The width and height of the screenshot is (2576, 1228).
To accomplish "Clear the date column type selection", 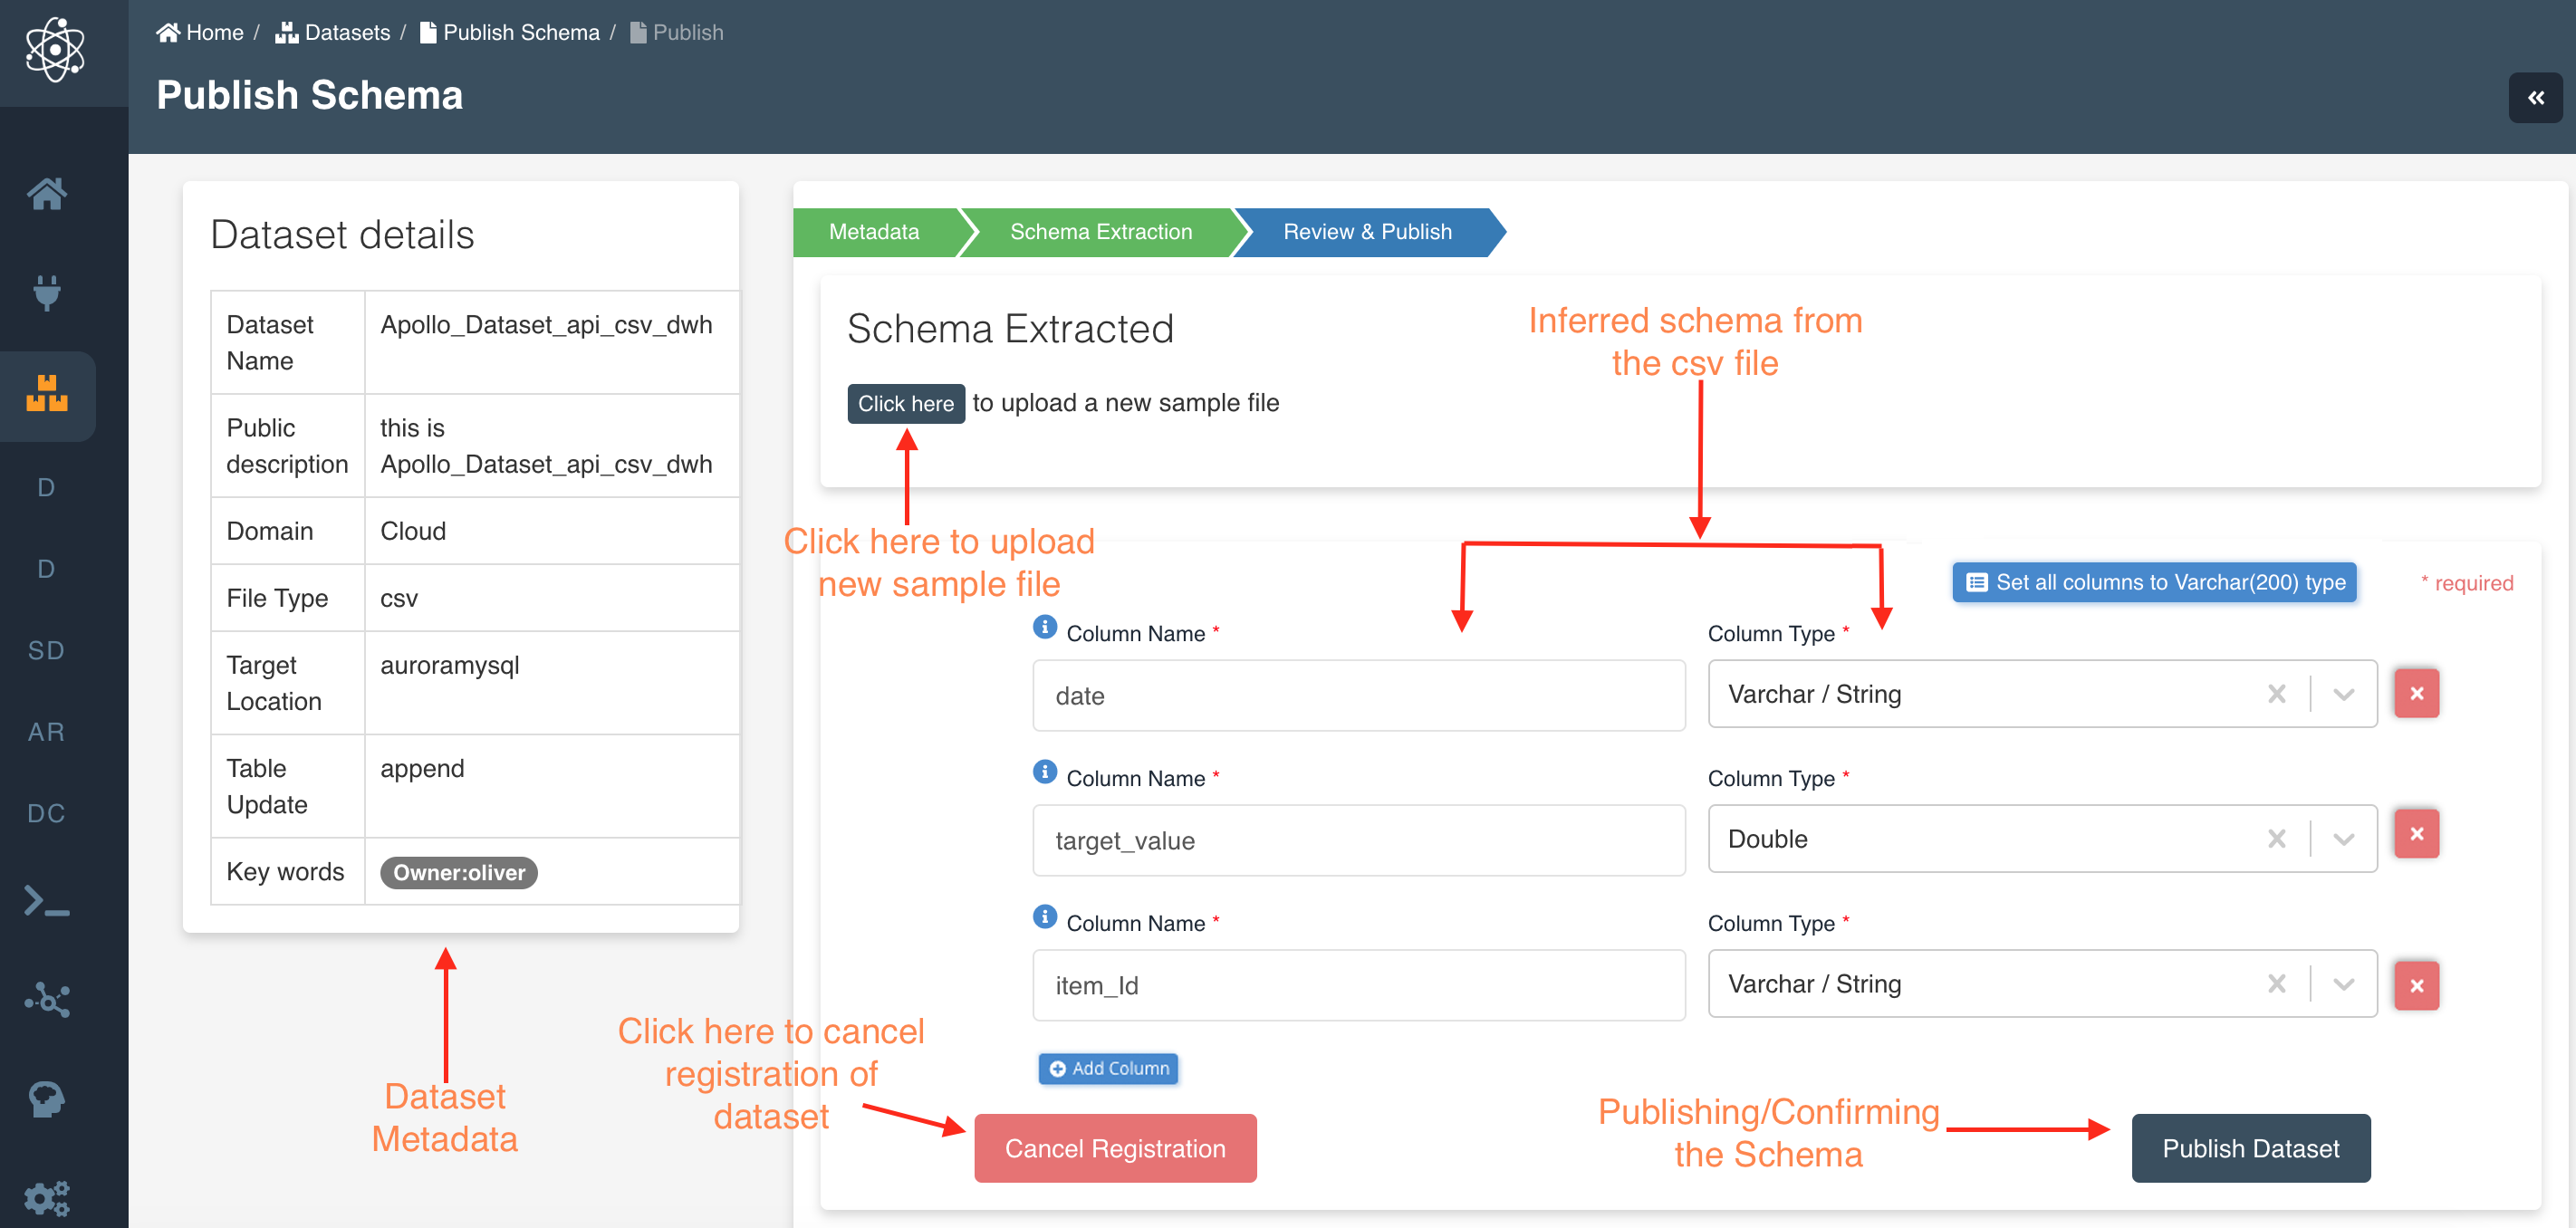I will [2276, 694].
